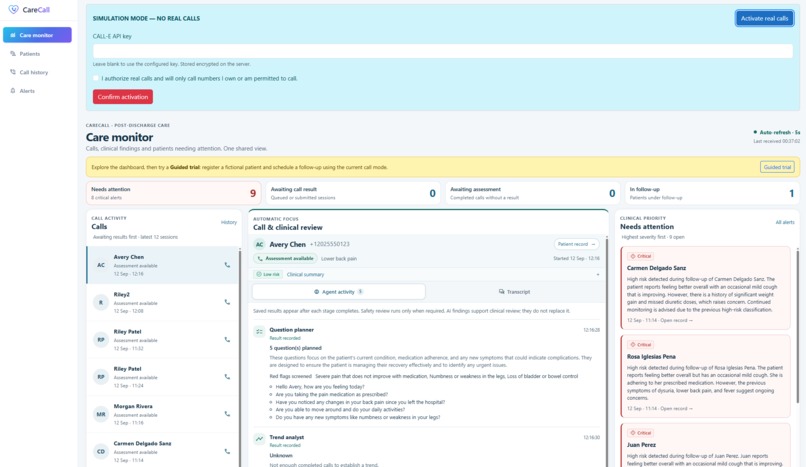
Task: Click the Question planner icon
Action: (259, 332)
